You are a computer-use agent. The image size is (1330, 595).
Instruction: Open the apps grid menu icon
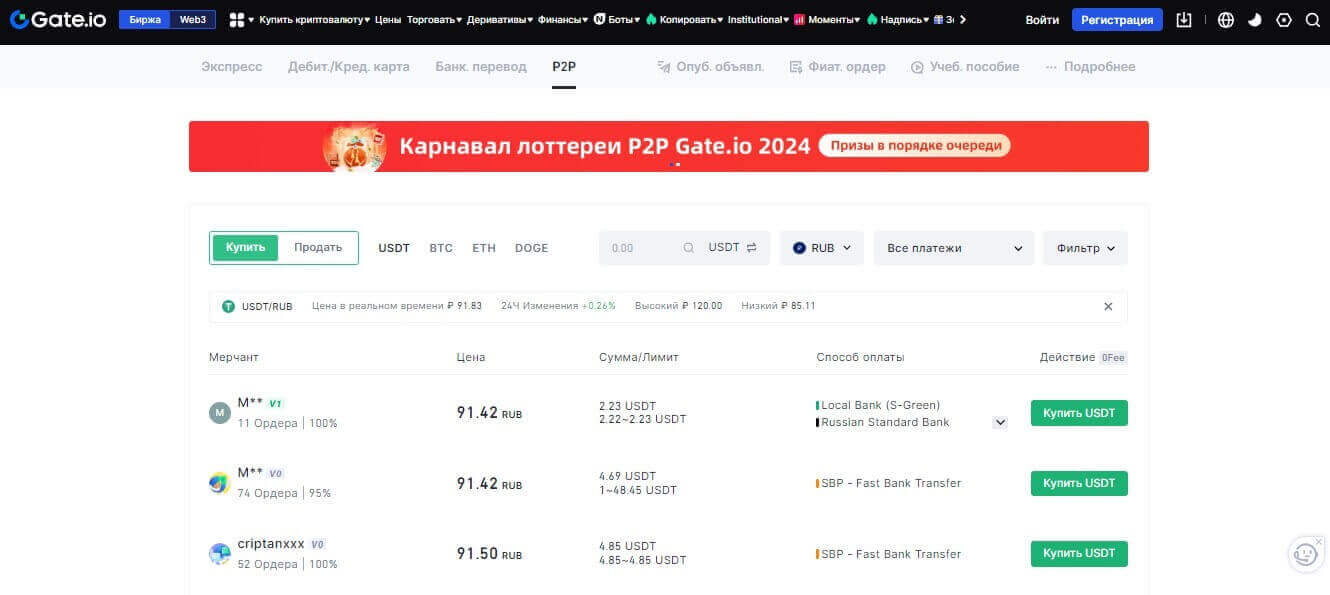pos(237,20)
